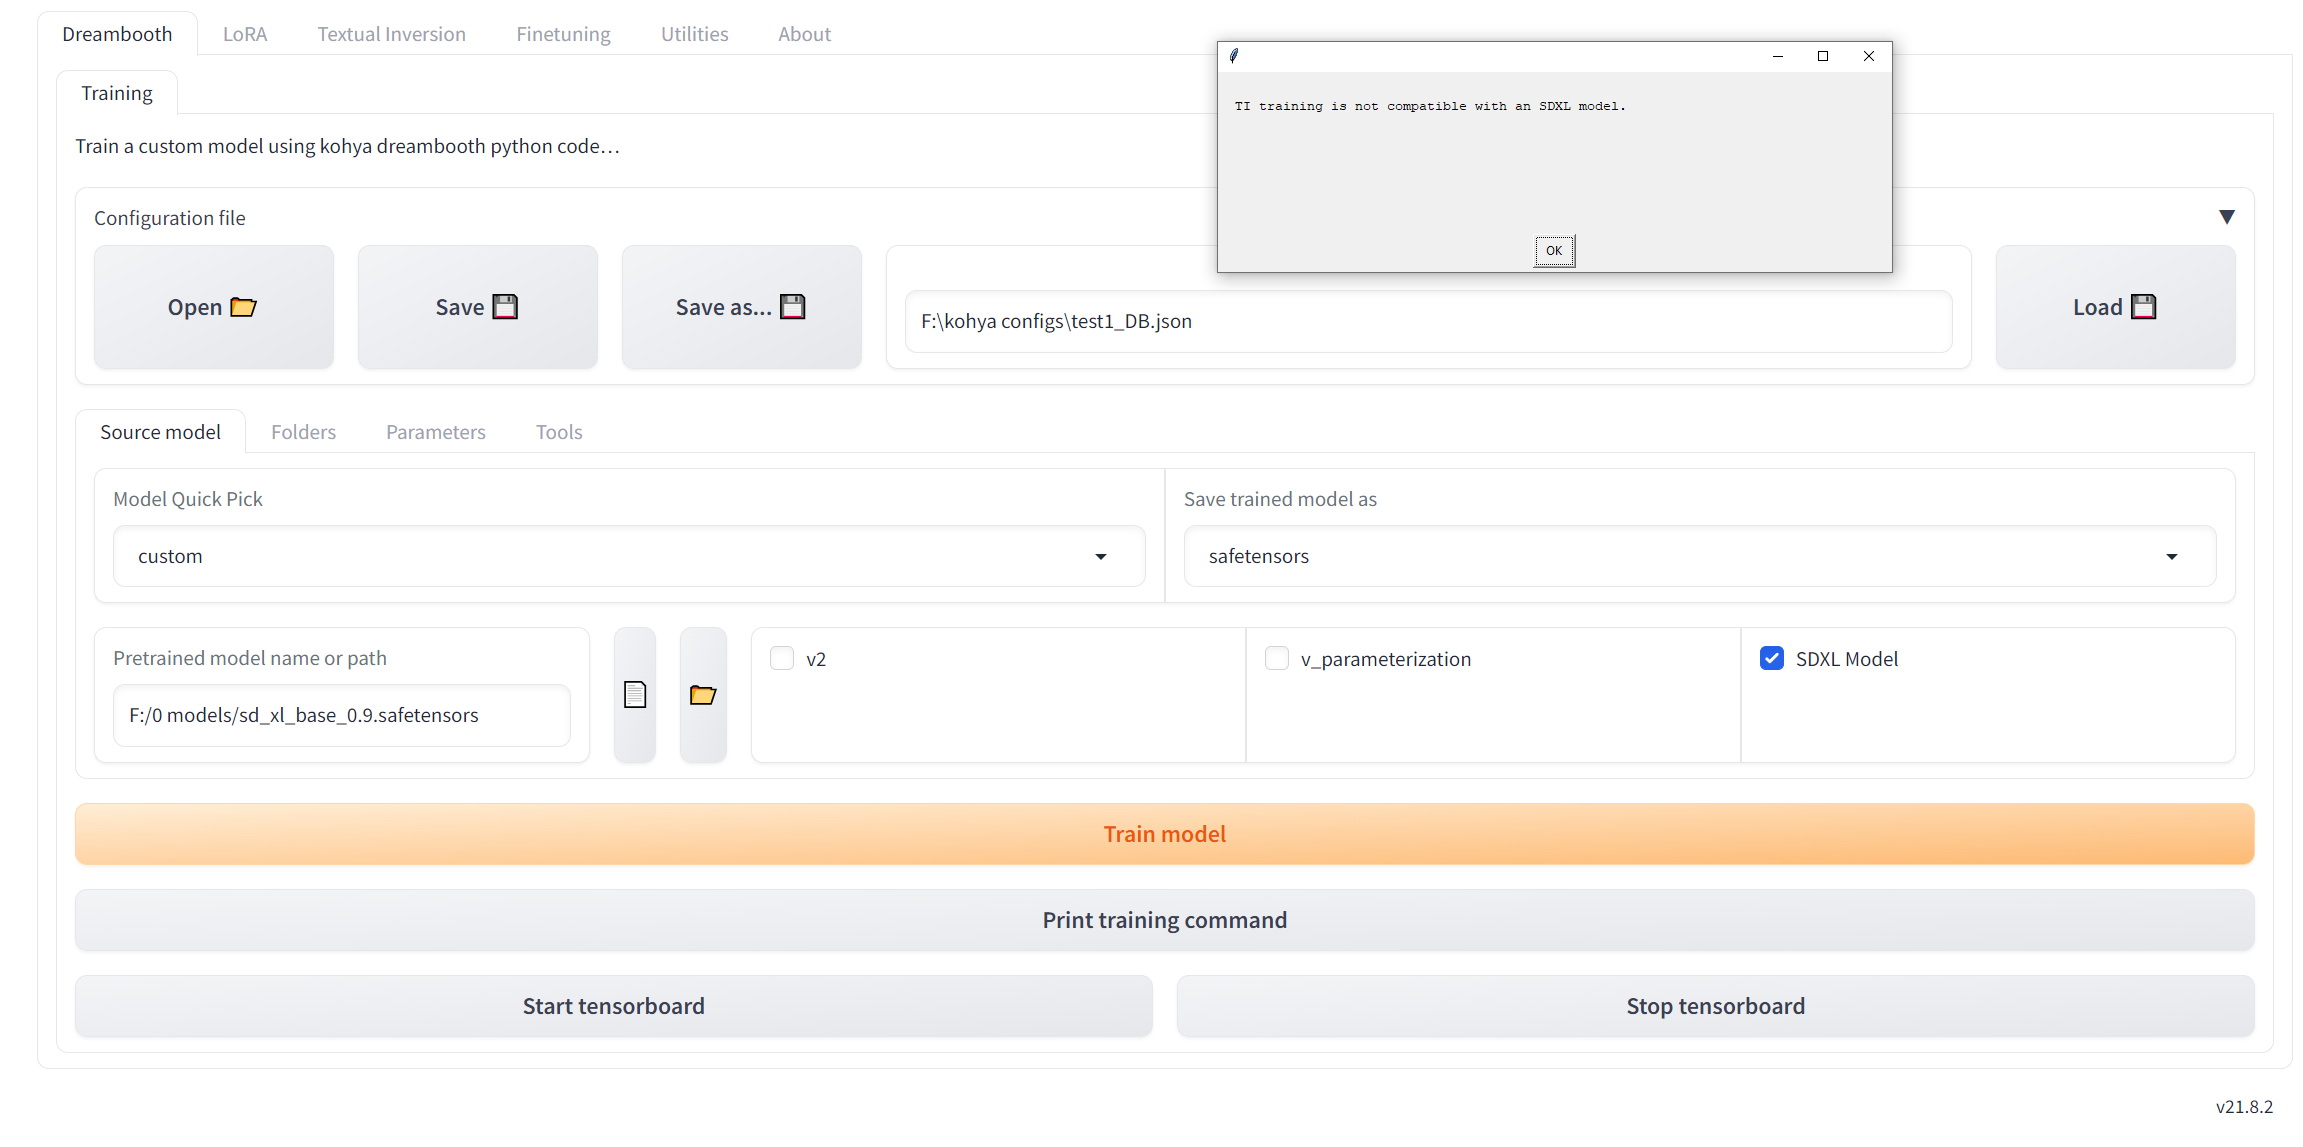Click the Save as floppy icon button
This screenshot has height=1147, width=2303.
(741, 307)
